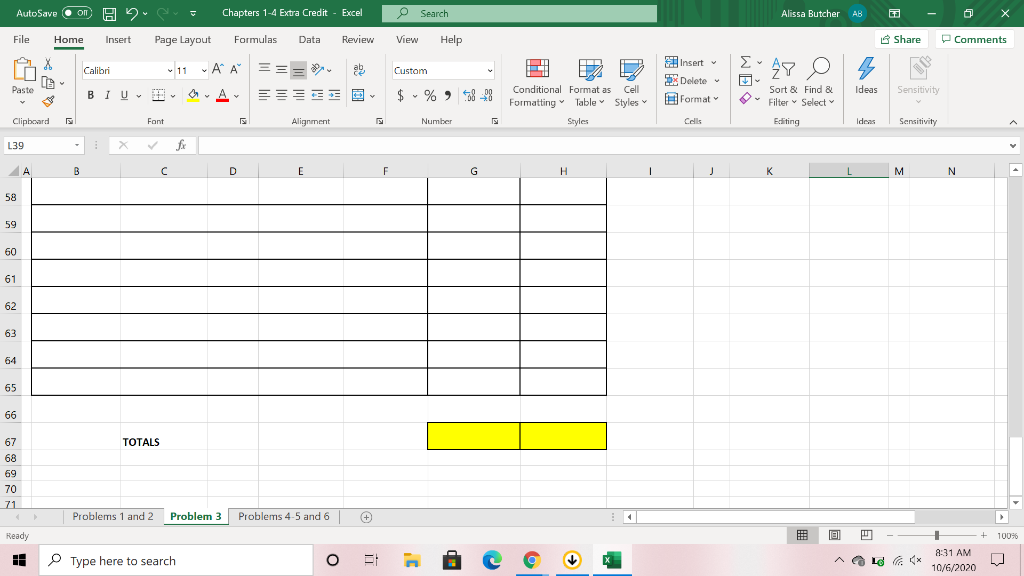Open Find & Select magnifier
Screen dimensions: 1024x576
(818, 82)
